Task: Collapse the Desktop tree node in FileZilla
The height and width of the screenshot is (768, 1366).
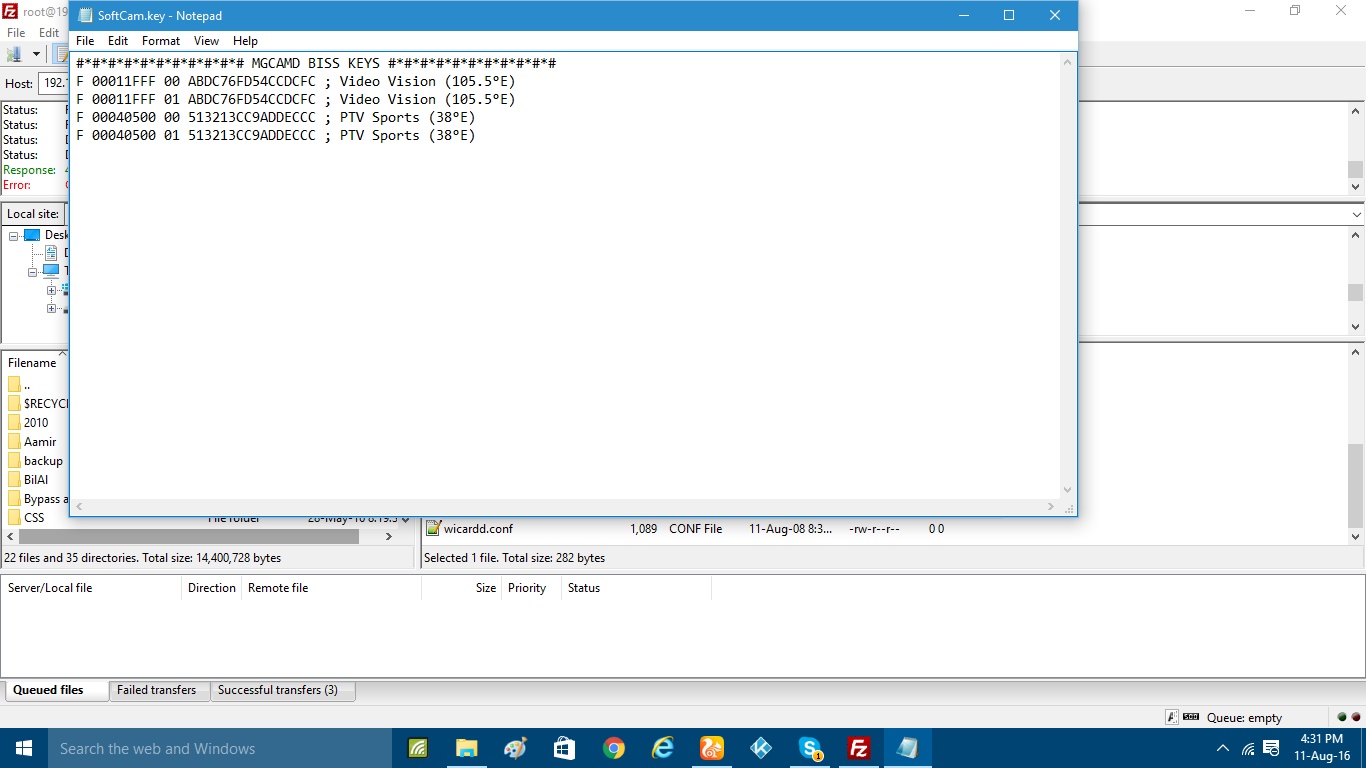Action: click(15, 236)
